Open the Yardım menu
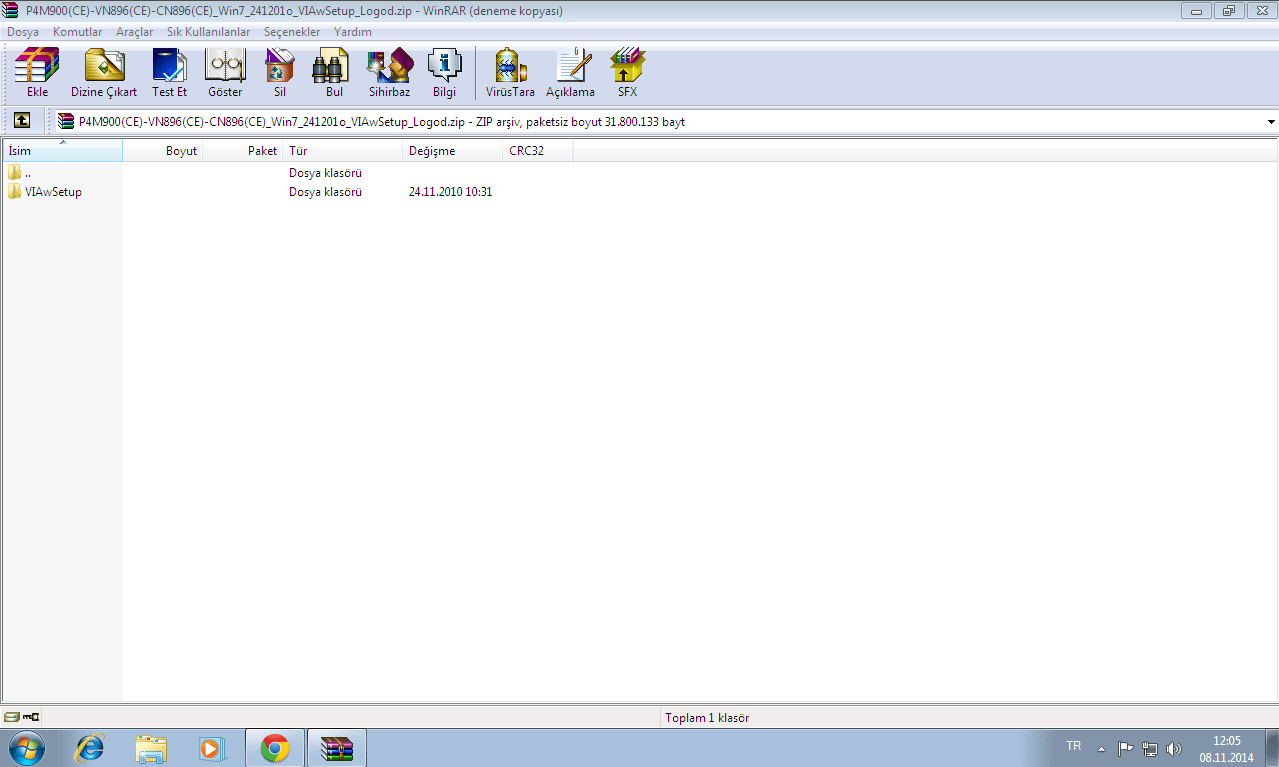The width and height of the screenshot is (1279, 767). tap(353, 32)
